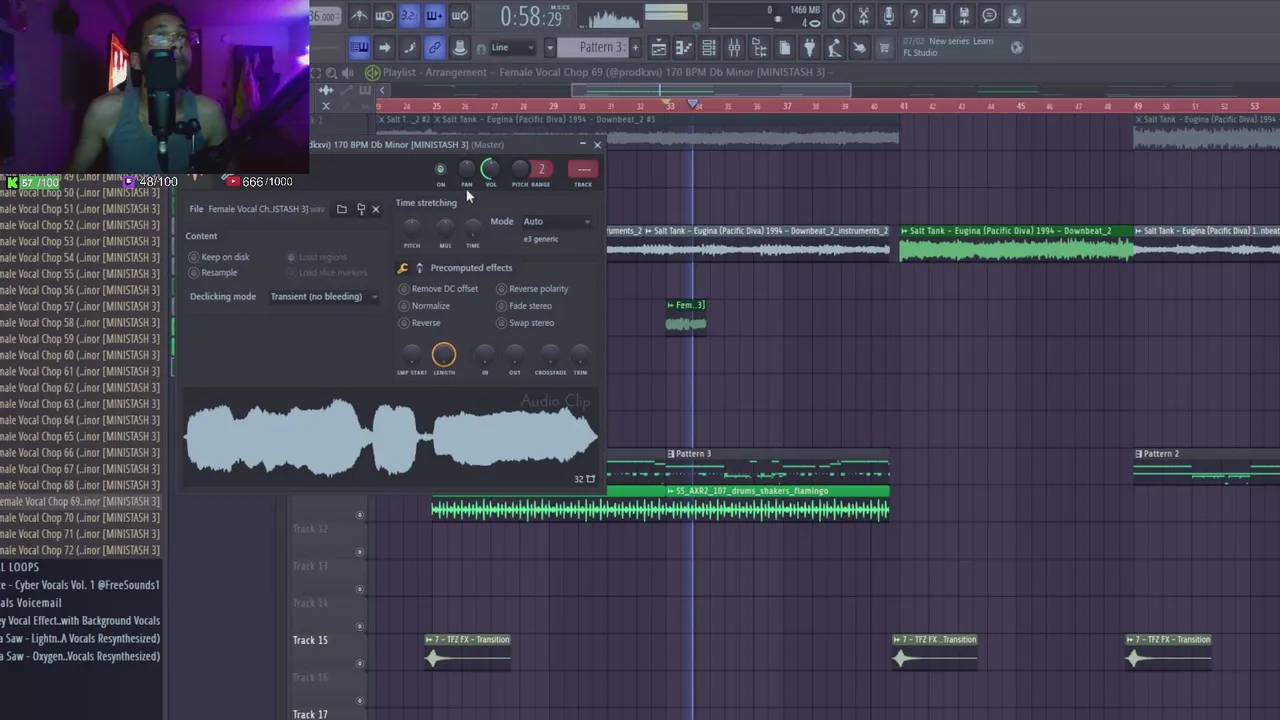The image size is (1280, 720).
Task: Enable Swap stereo
Action: click(525, 323)
